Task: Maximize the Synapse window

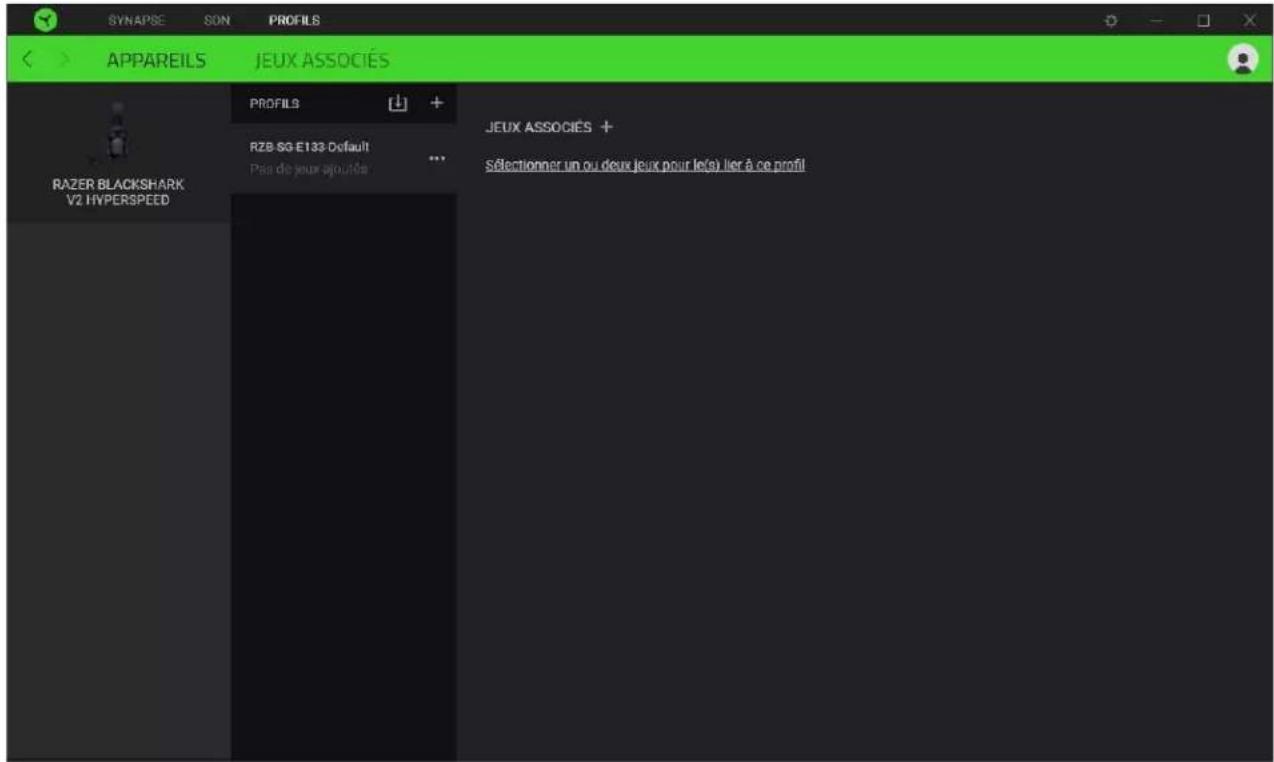Action: (x=1204, y=20)
